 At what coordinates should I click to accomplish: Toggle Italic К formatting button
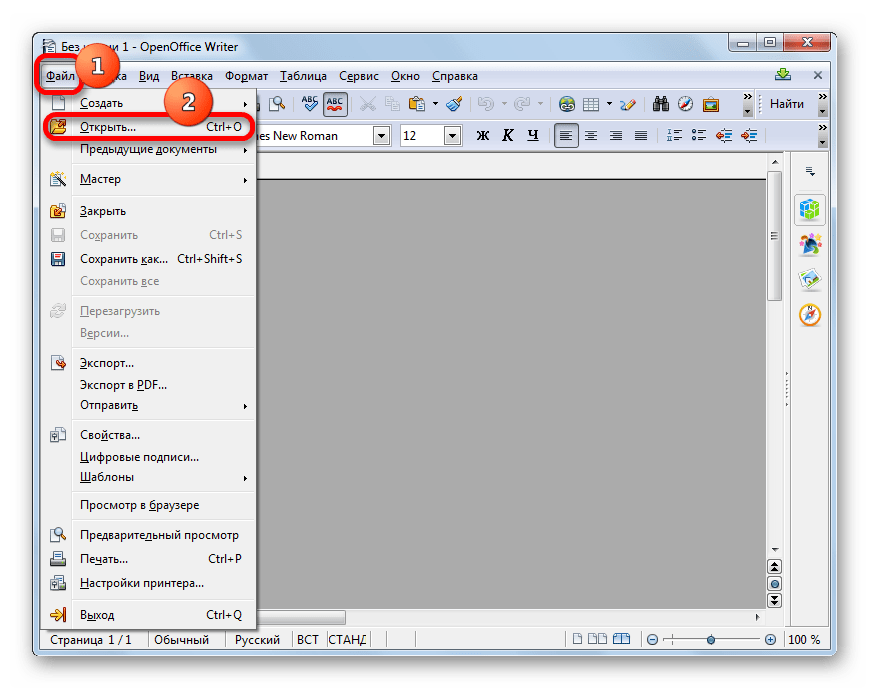(508, 135)
